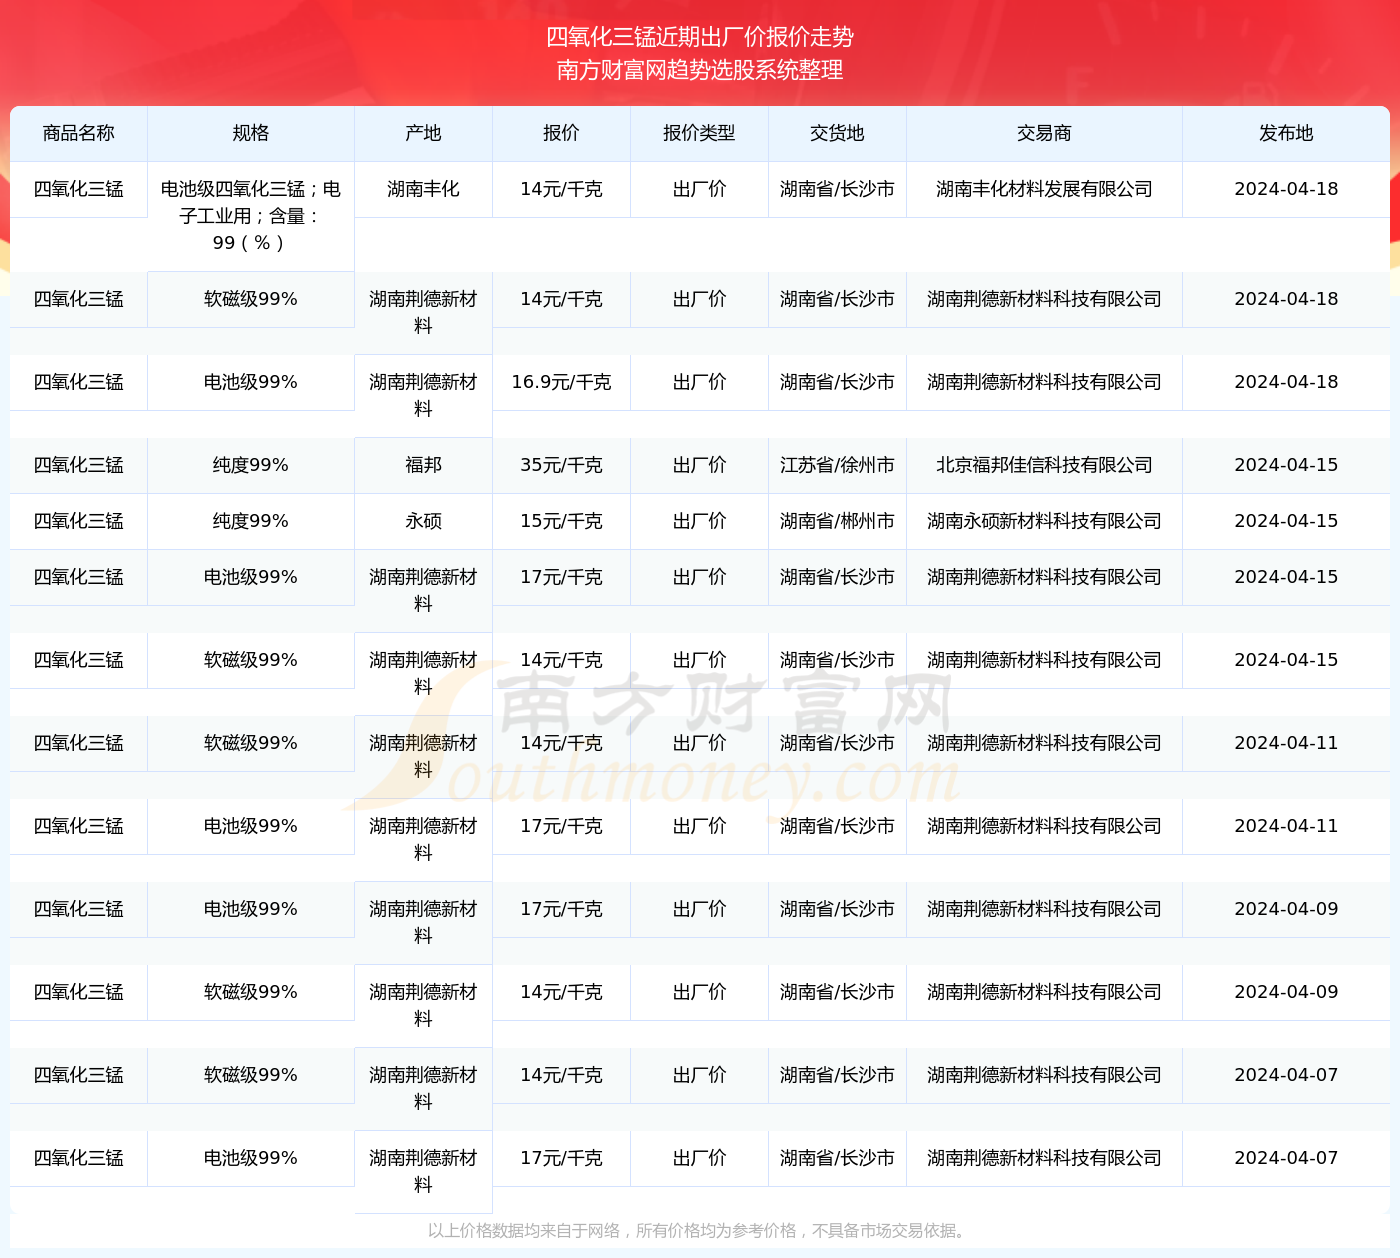Click the 交货地 column header
Image resolution: width=1400 pixels, height=1258 pixels.
[837, 133]
